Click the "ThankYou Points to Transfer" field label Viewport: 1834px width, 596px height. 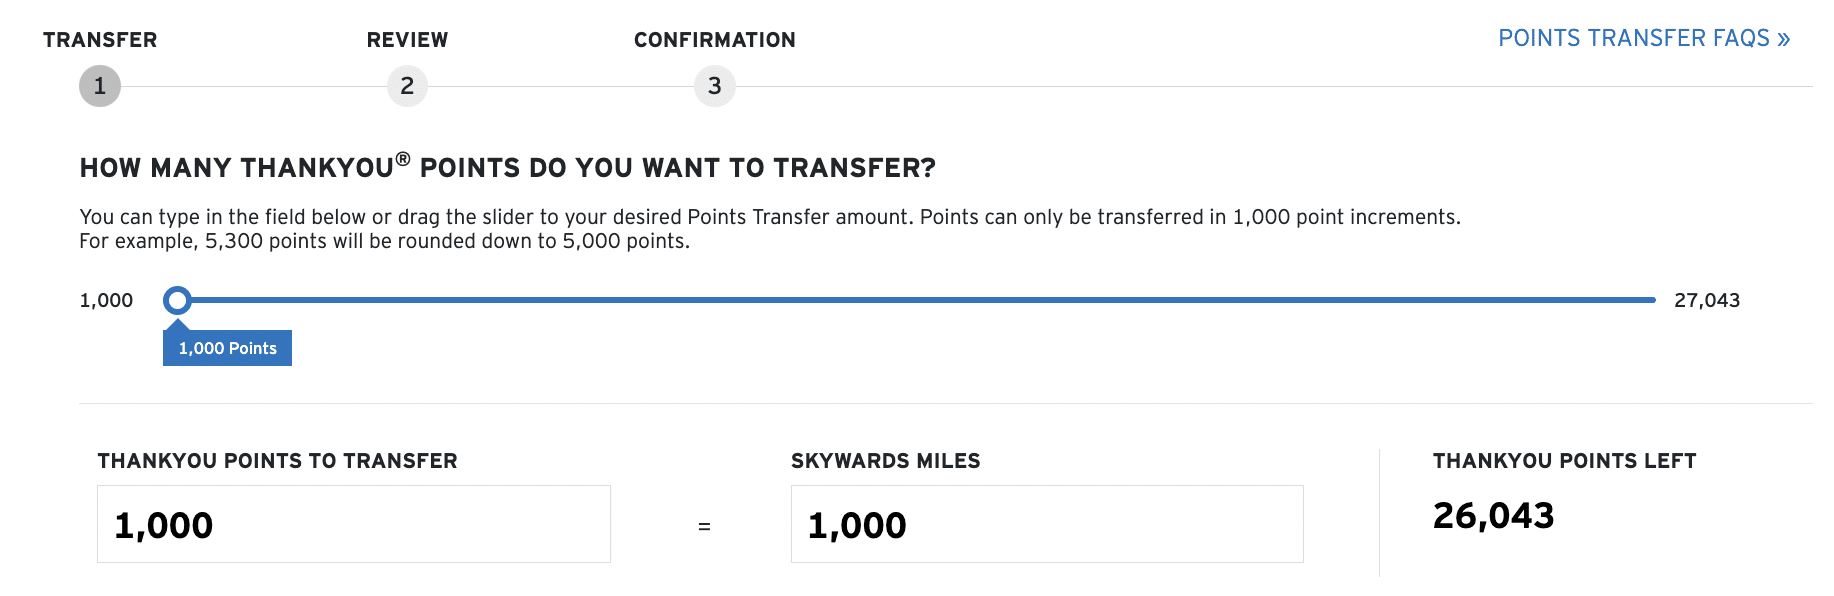point(277,461)
